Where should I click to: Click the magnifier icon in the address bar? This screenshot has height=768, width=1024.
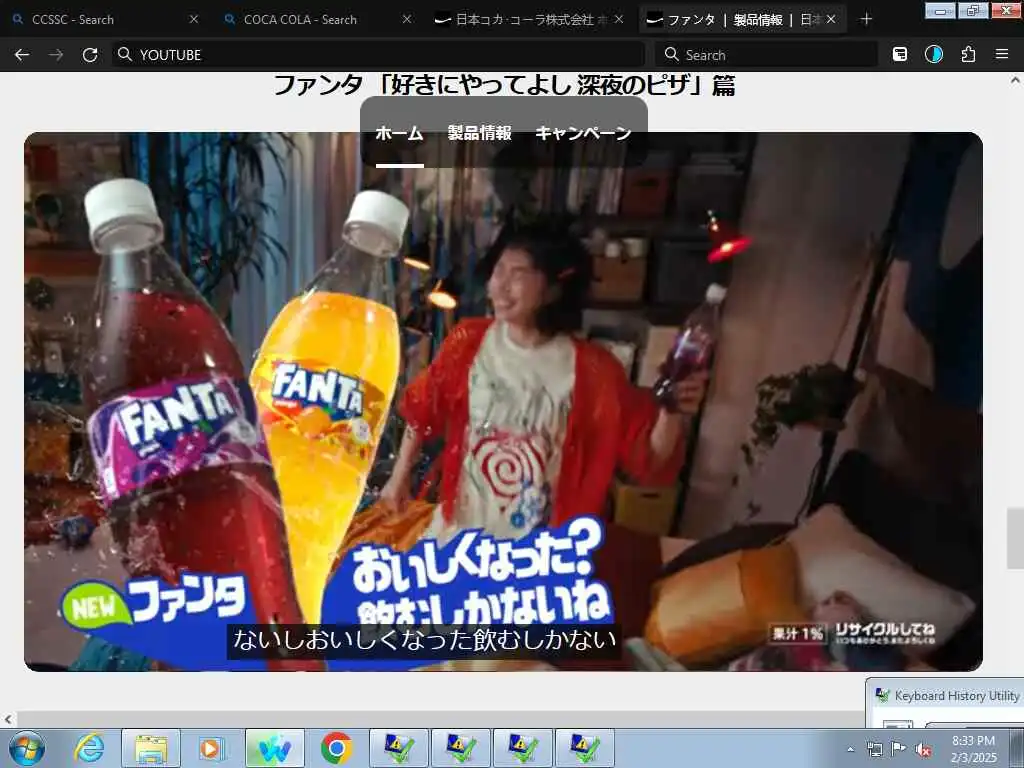[124, 54]
